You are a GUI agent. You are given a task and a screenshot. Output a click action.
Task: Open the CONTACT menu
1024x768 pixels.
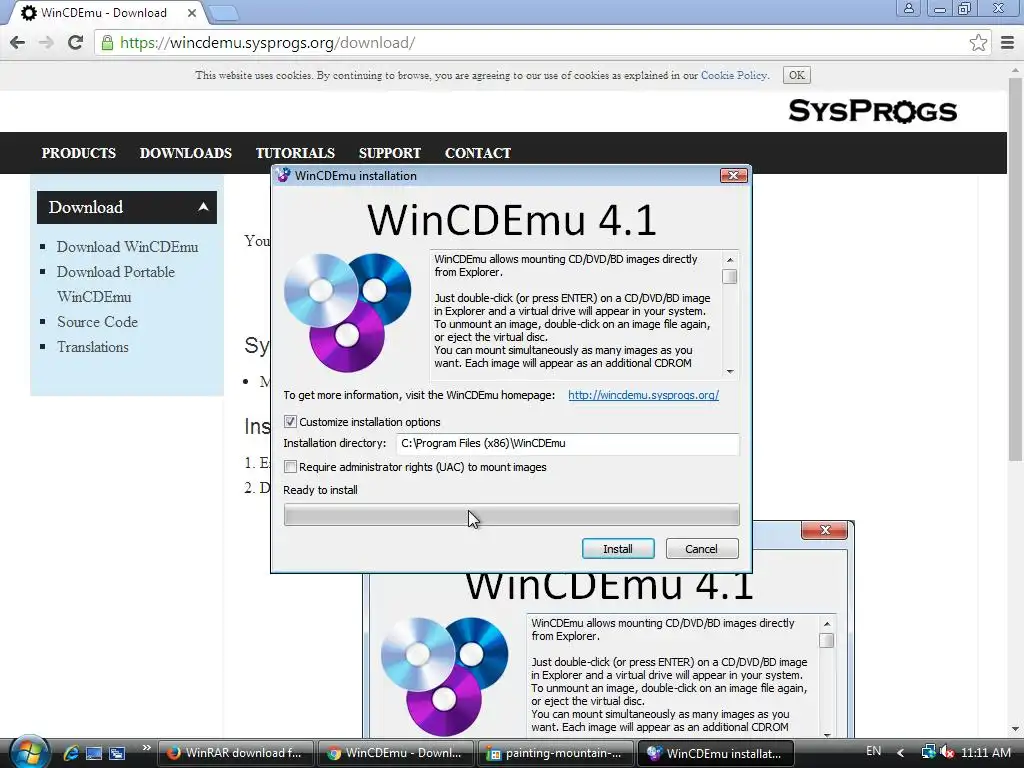pyautogui.click(x=478, y=153)
